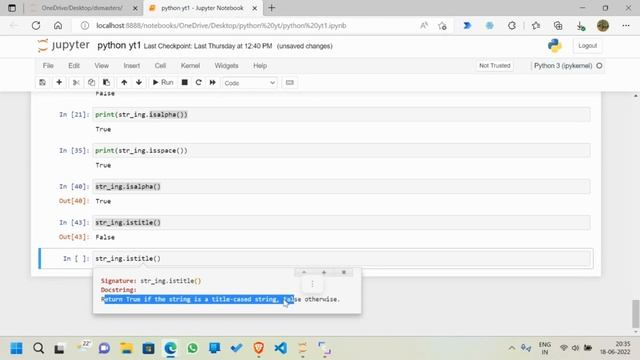Open the tab actions menu icon
This screenshot has width=640, height=360.
[12, 8]
